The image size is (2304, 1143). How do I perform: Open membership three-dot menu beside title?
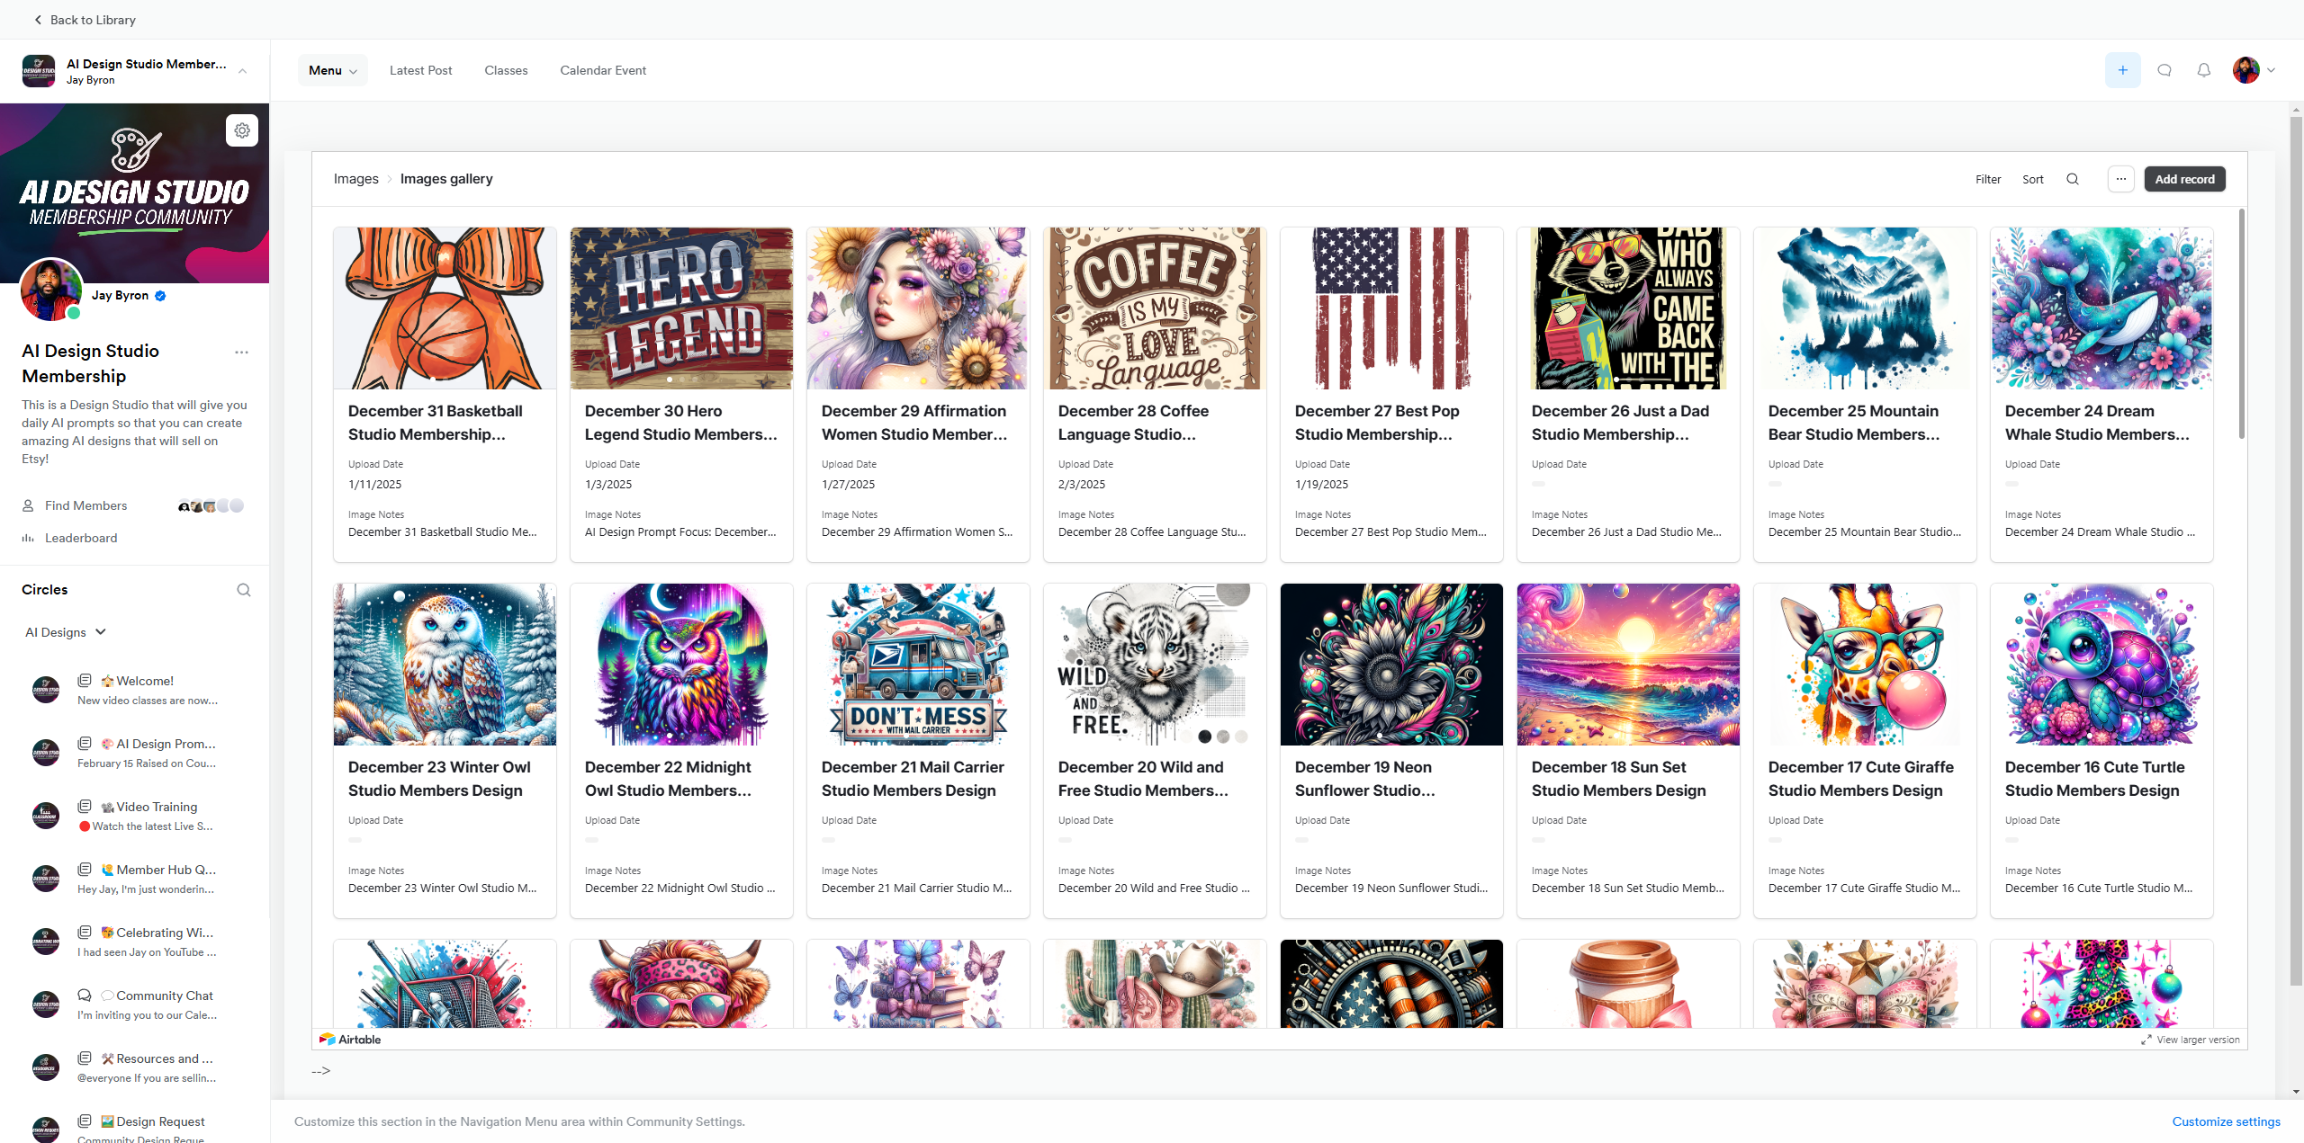[241, 352]
